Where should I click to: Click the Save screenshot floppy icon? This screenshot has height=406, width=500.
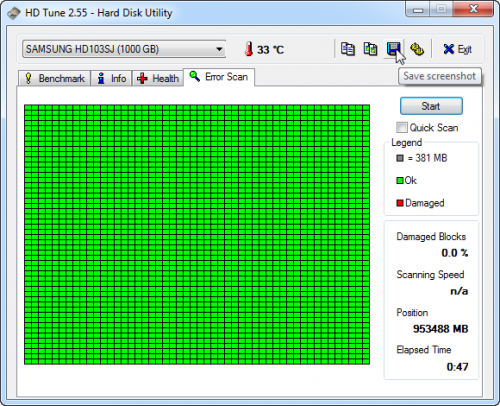tap(393, 49)
